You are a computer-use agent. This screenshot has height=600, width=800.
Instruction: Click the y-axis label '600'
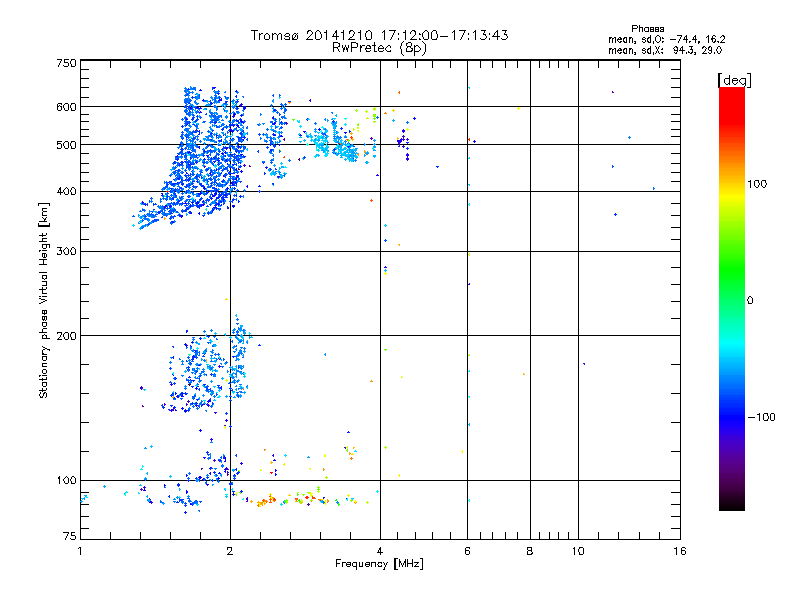click(x=66, y=107)
